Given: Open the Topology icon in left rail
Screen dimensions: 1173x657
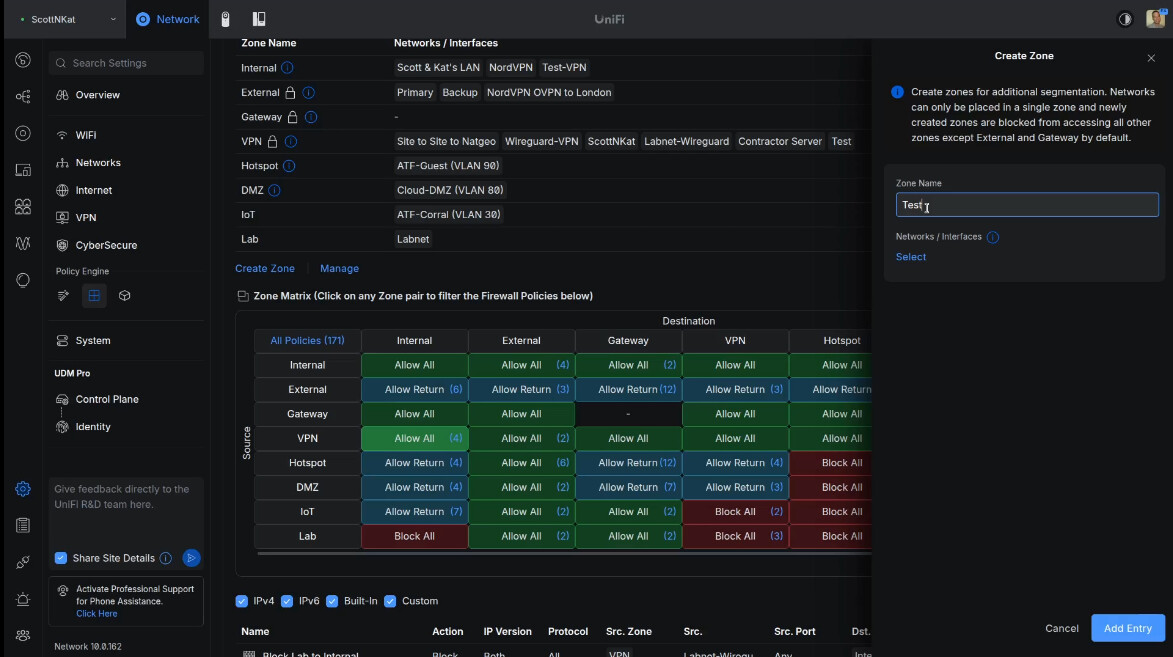Looking at the screenshot, I should [23, 97].
